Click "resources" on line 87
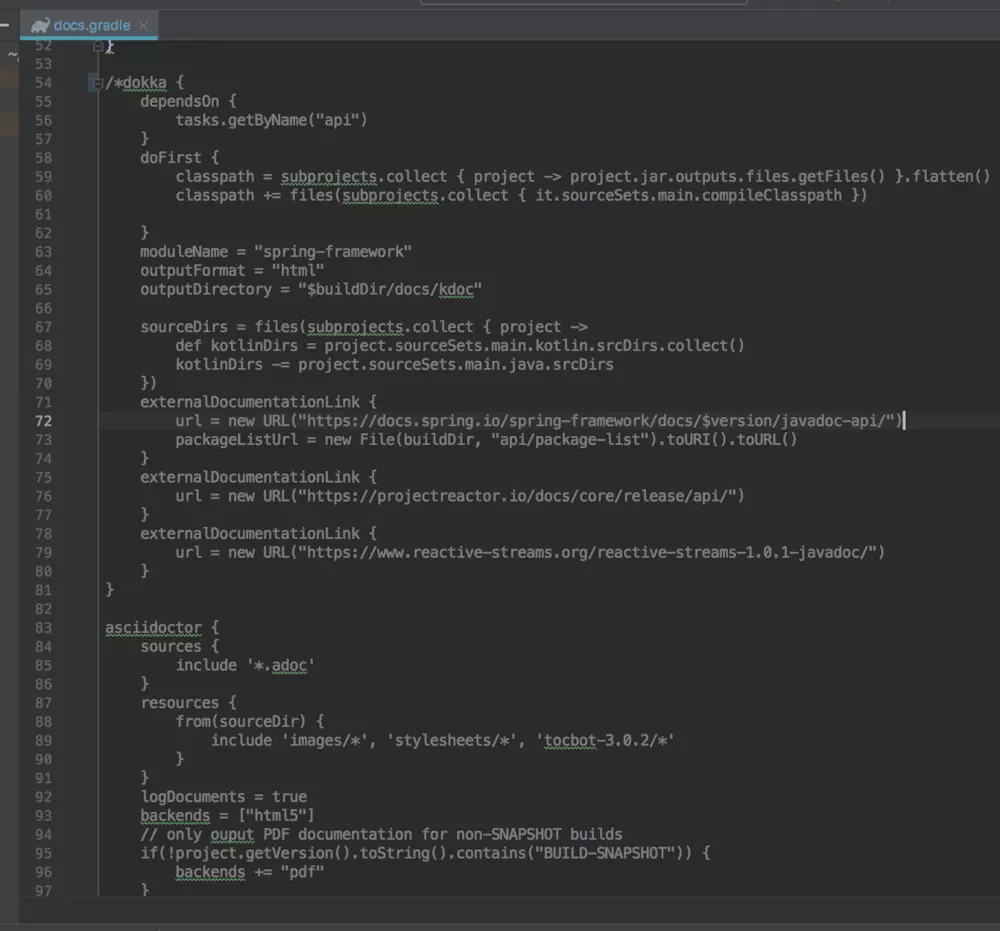Image resolution: width=1000 pixels, height=931 pixels. tap(179, 703)
